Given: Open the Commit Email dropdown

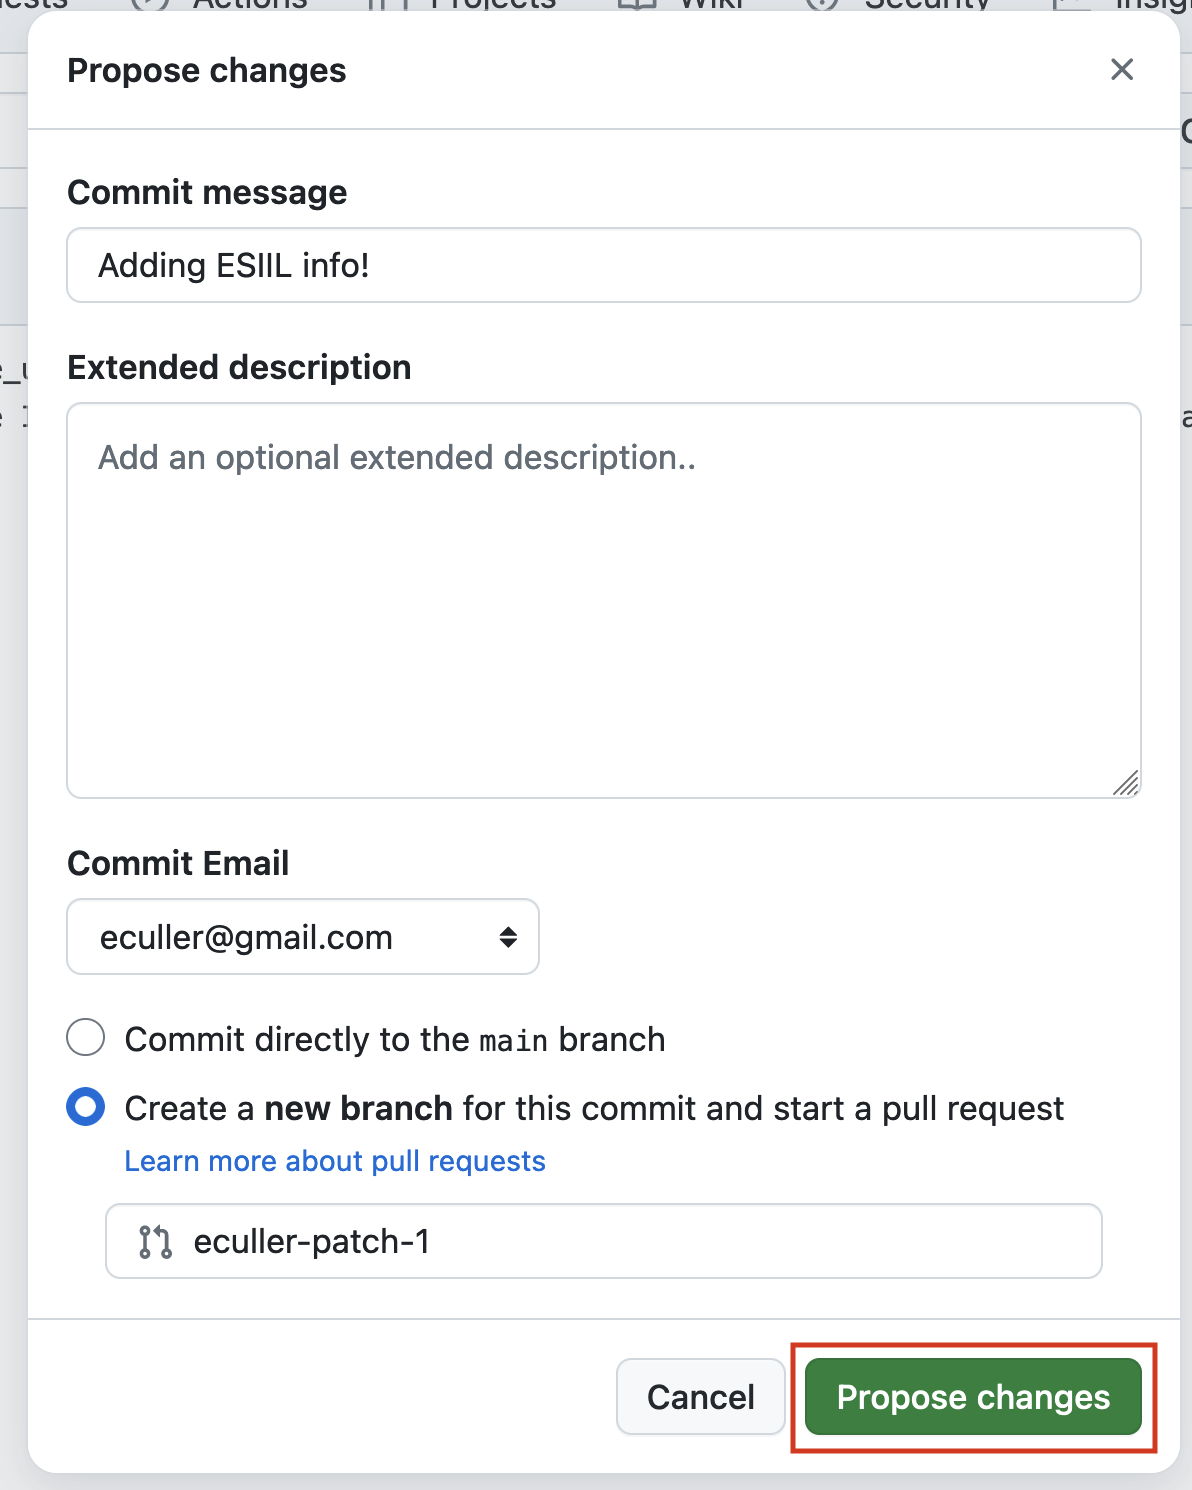Looking at the screenshot, I should tap(303, 937).
